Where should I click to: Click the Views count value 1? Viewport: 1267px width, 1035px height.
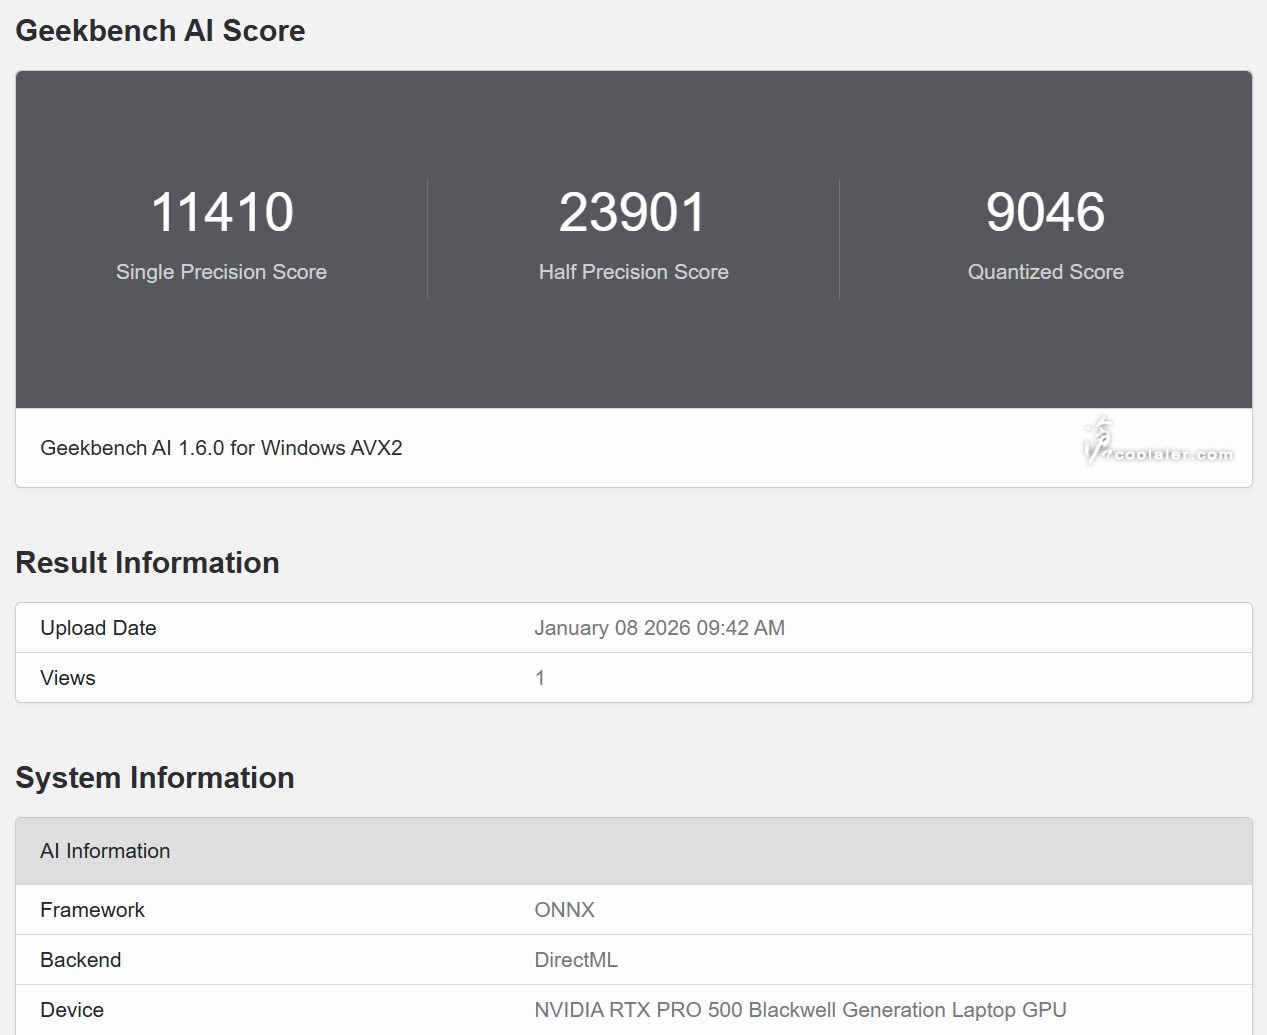click(540, 678)
